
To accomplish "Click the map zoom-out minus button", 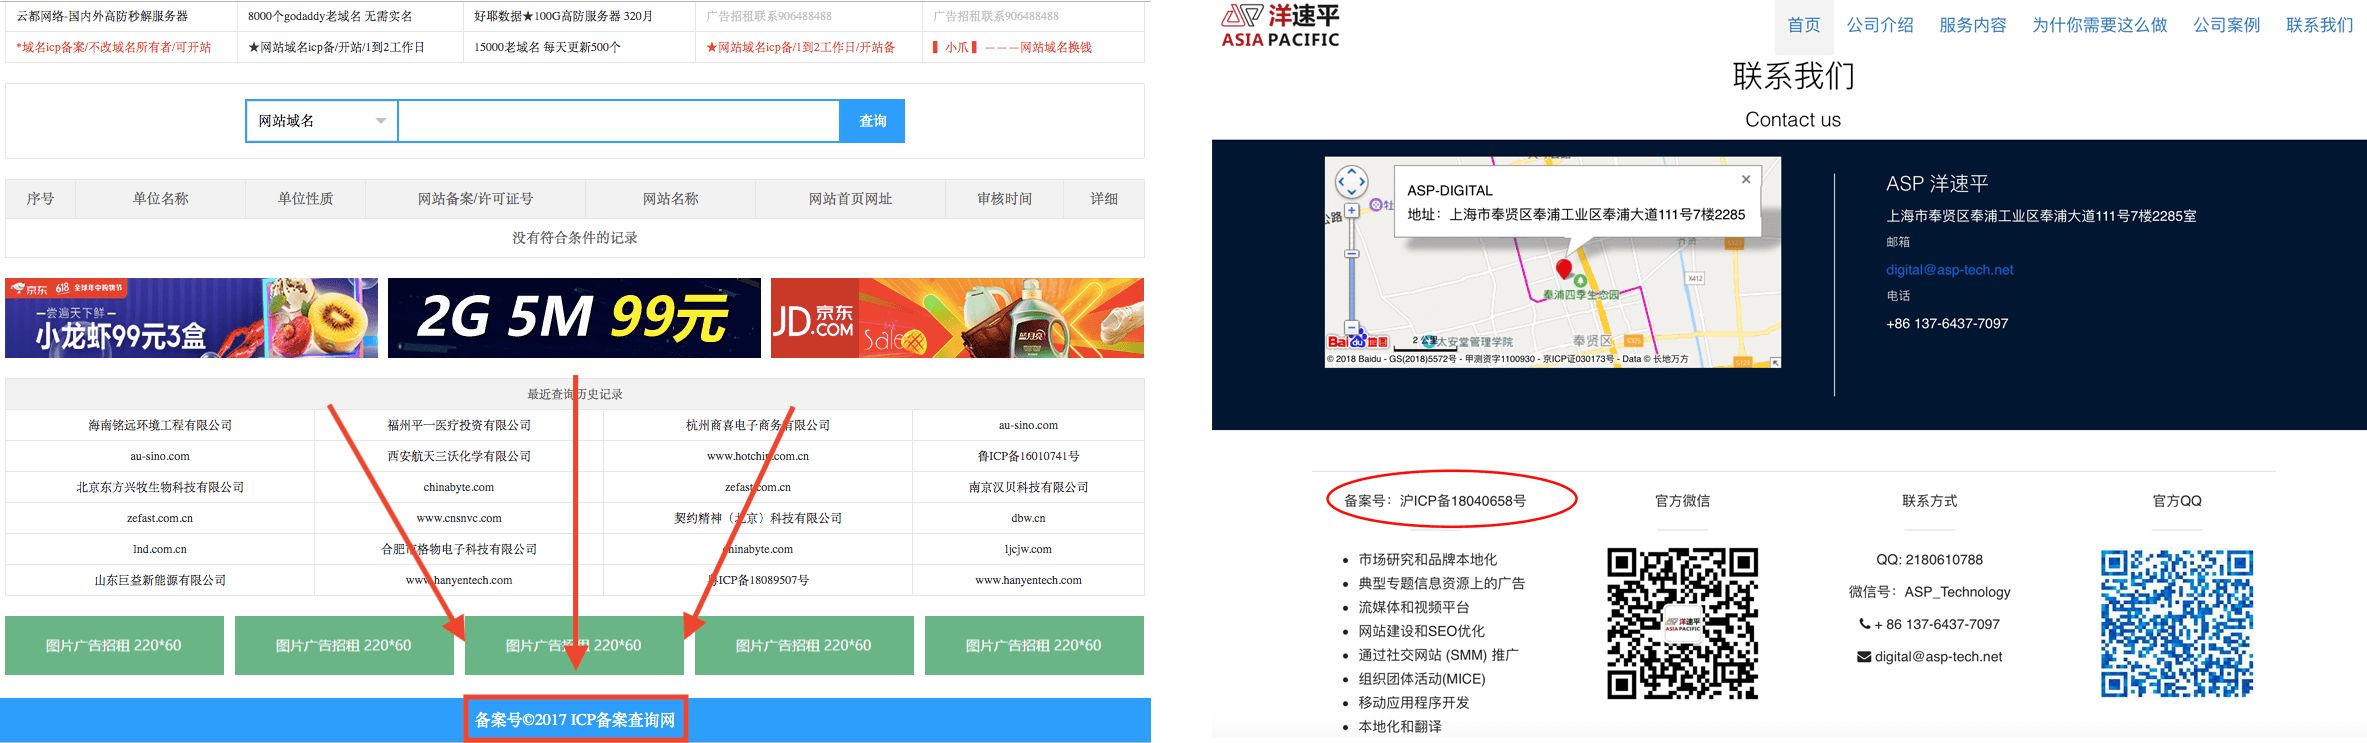I will (1351, 327).
